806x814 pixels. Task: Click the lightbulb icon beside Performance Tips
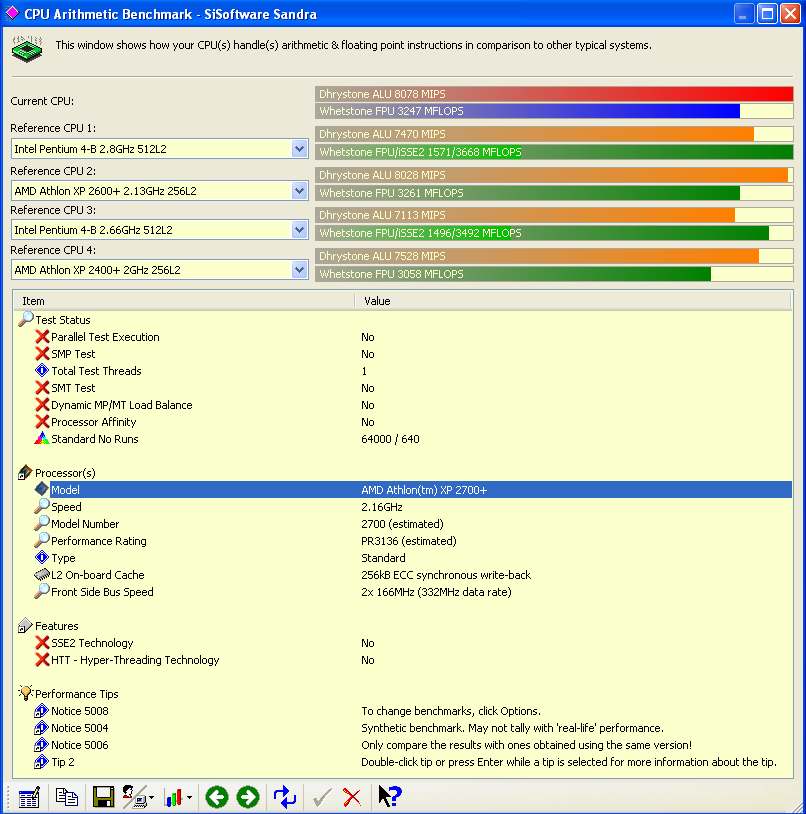click(25, 693)
